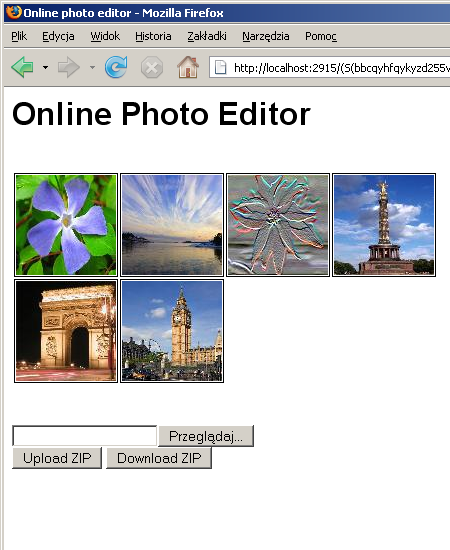Image resolution: width=450 pixels, height=550 pixels.
Task: Open the Narzędzia menu
Action: pos(266,36)
